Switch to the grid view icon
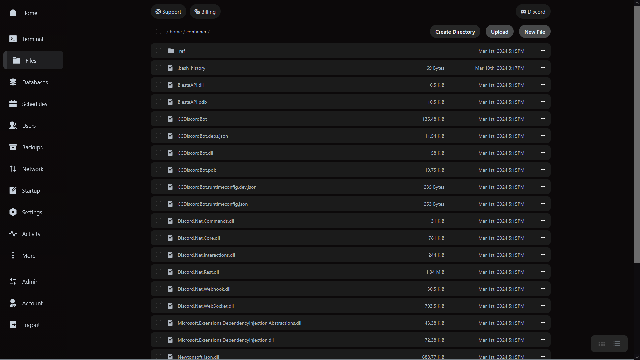640x360 pixels. [602, 344]
